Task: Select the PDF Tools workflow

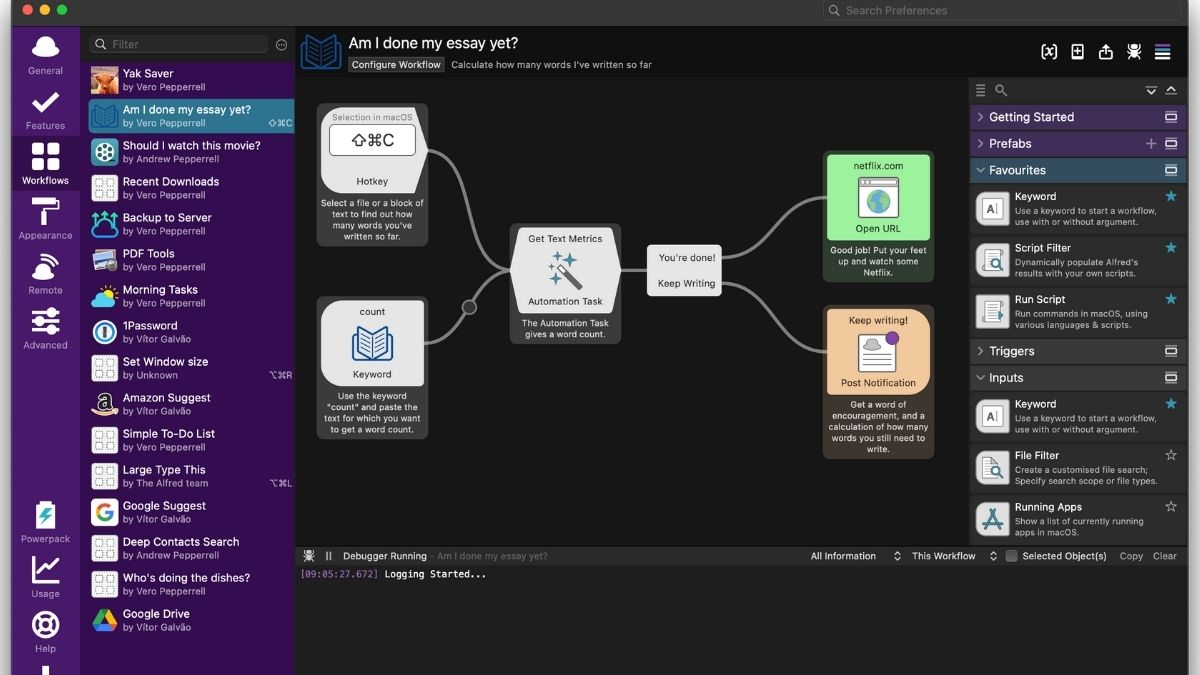Action: click(191, 260)
